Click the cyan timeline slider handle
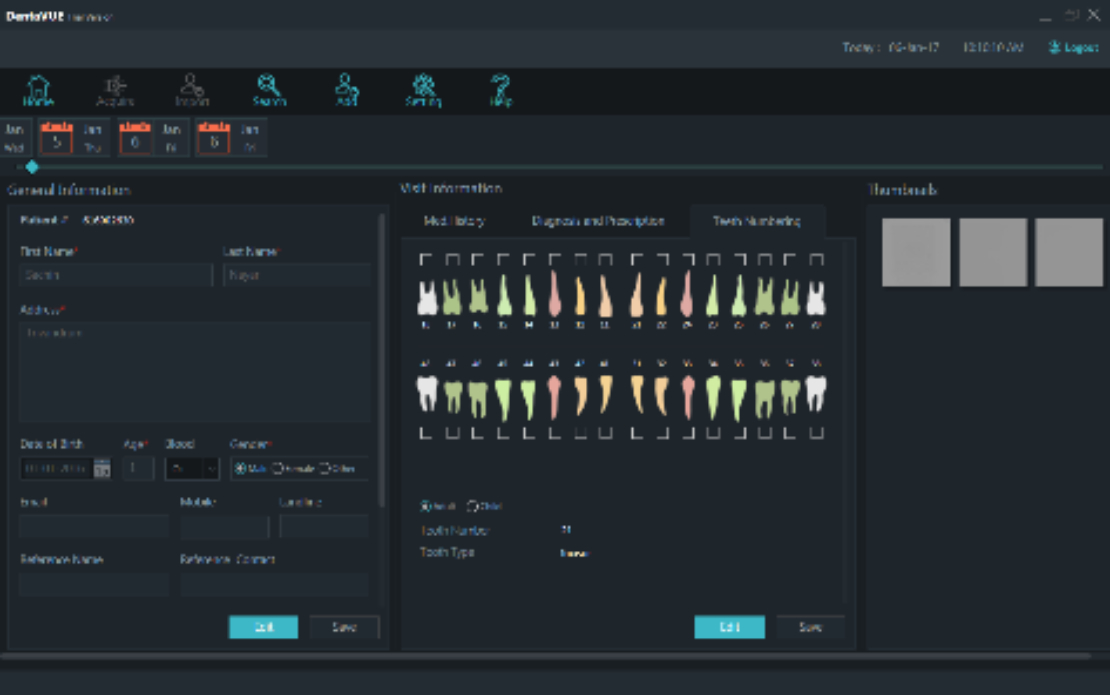 click(x=32, y=167)
